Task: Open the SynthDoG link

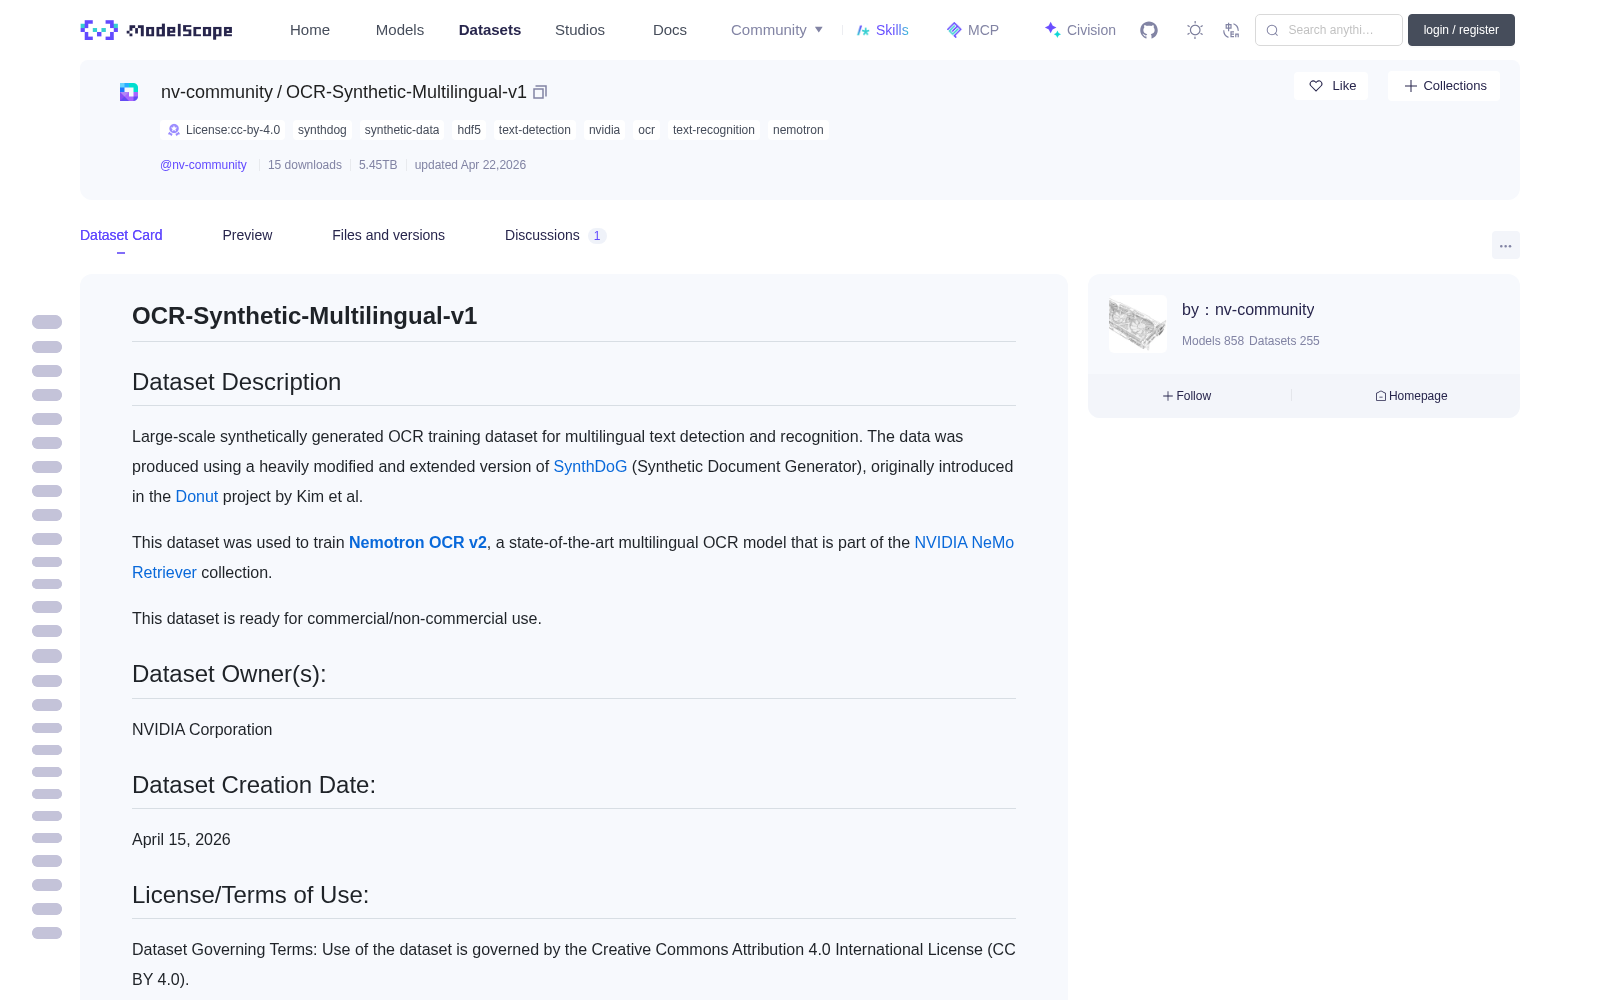Action: pyautogui.click(x=590, y=466)
